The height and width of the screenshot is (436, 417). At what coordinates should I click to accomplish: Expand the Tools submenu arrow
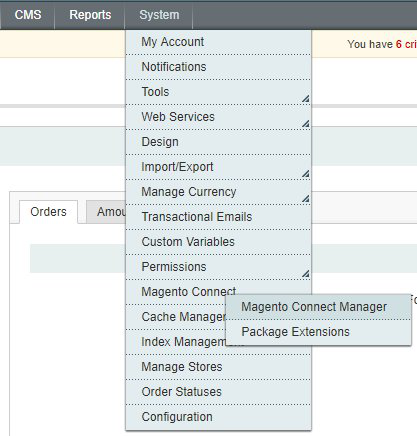[x=305, y=99]
